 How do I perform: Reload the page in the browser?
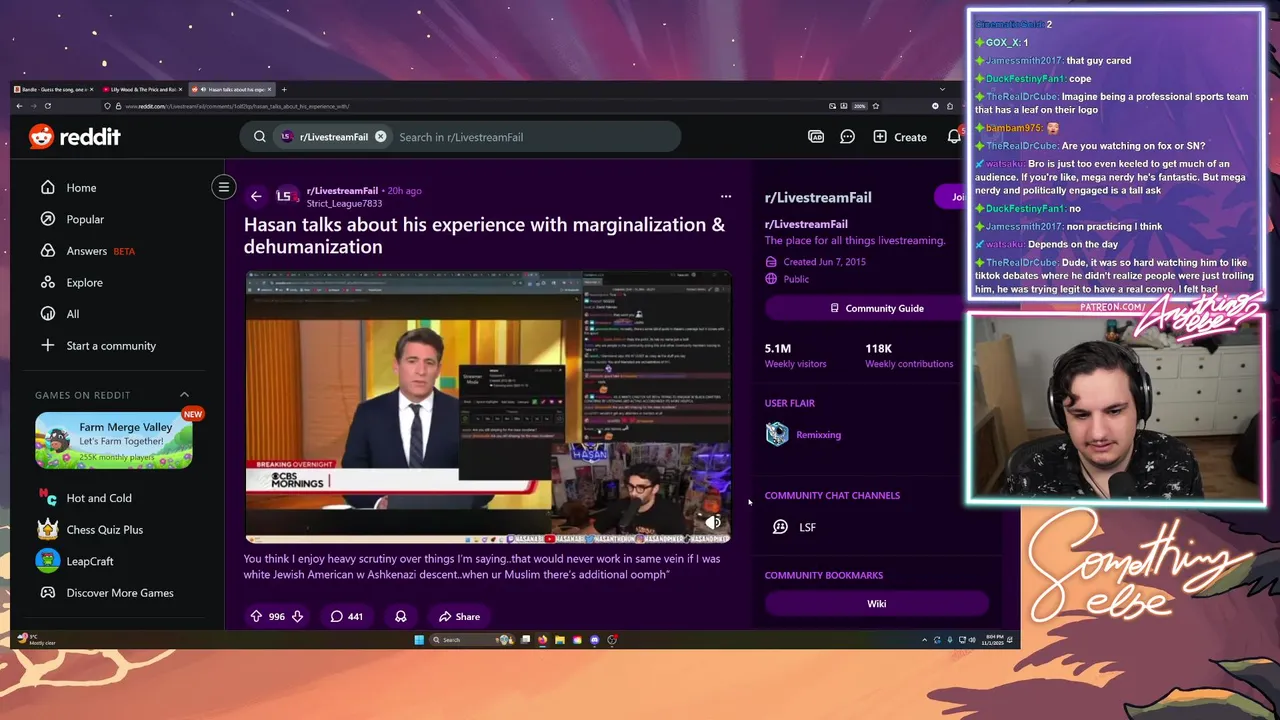[x=47, y=106]
